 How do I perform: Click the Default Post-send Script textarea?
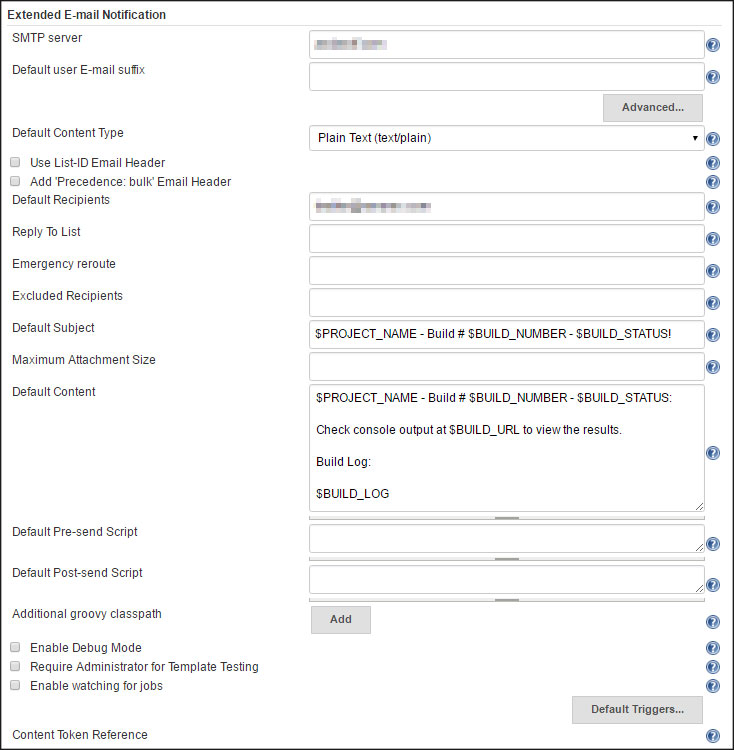[x=506, y=580]
